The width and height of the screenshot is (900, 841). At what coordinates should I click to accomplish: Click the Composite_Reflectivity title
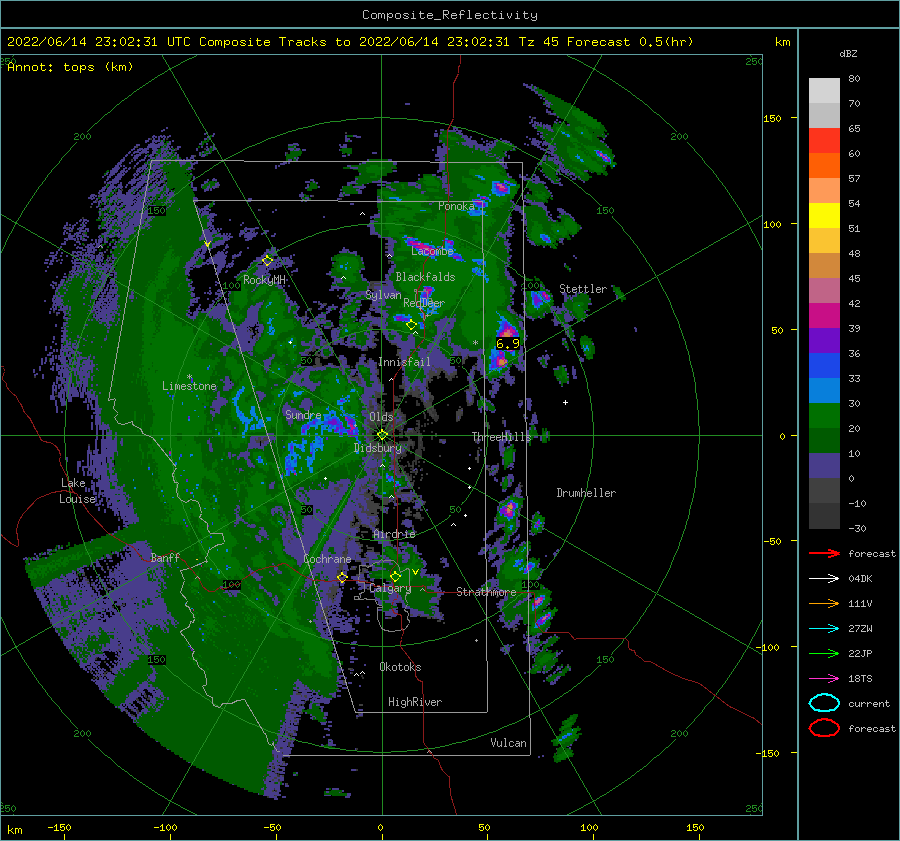(x=450, y=15)
